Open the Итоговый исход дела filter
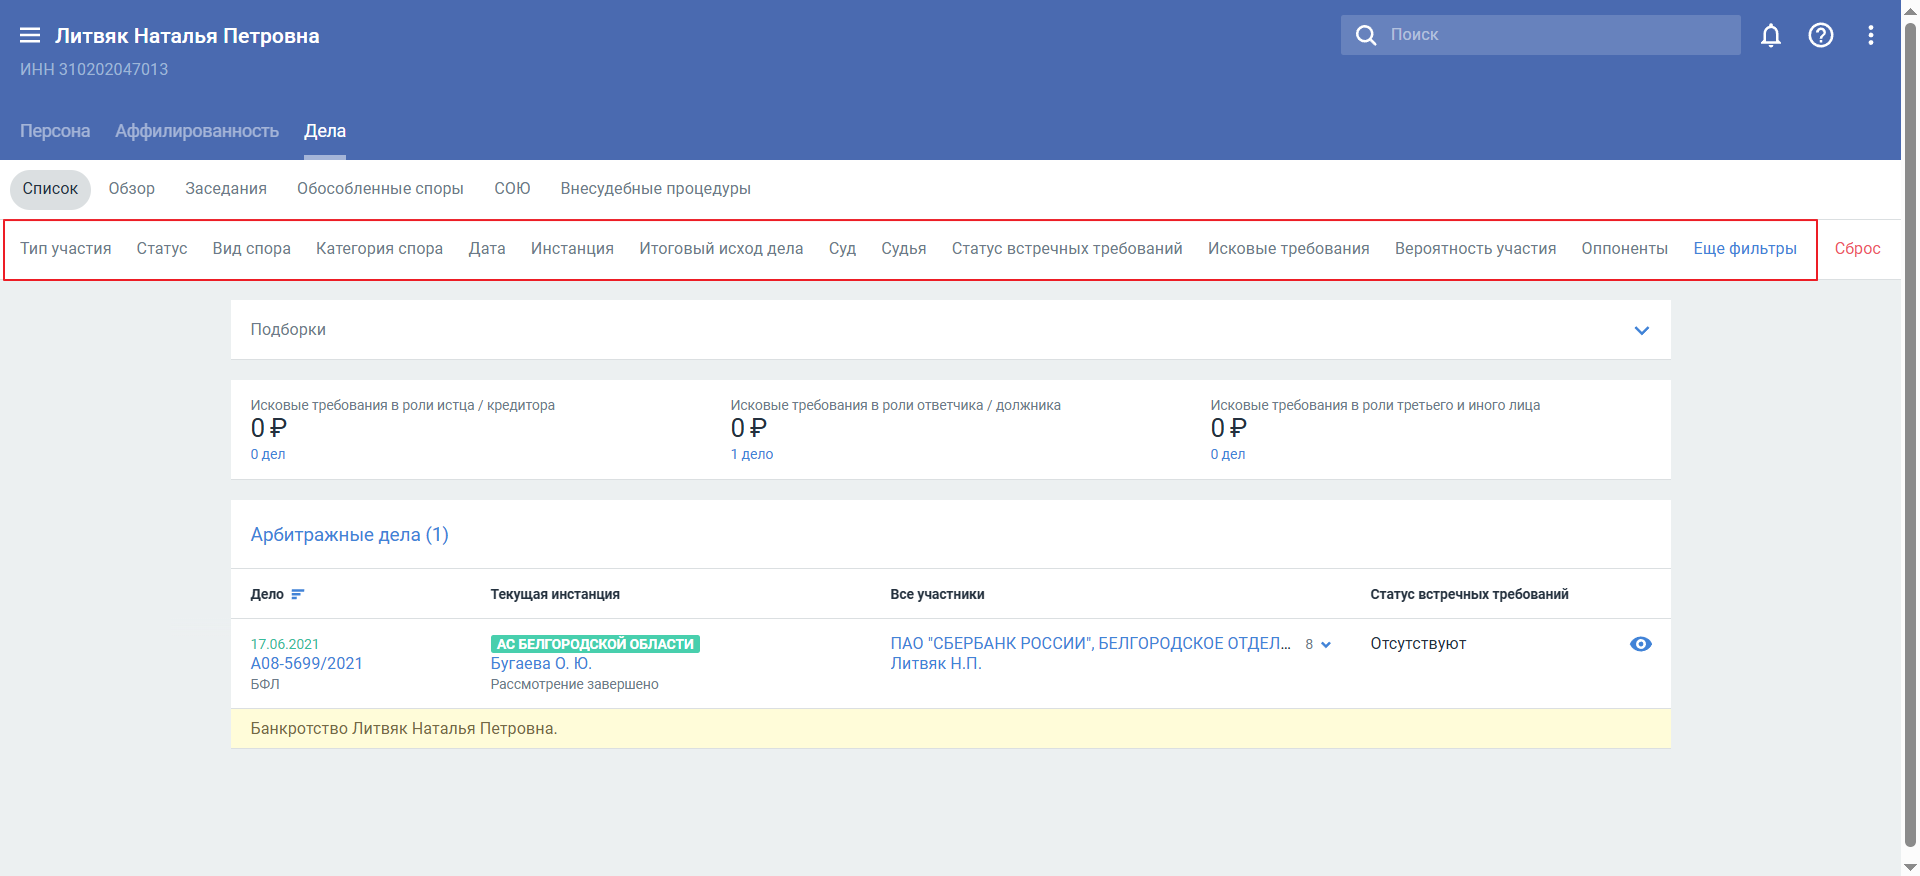Image resolution: width=1920 pixels, height=876 pixels. (x=721, y=249)
